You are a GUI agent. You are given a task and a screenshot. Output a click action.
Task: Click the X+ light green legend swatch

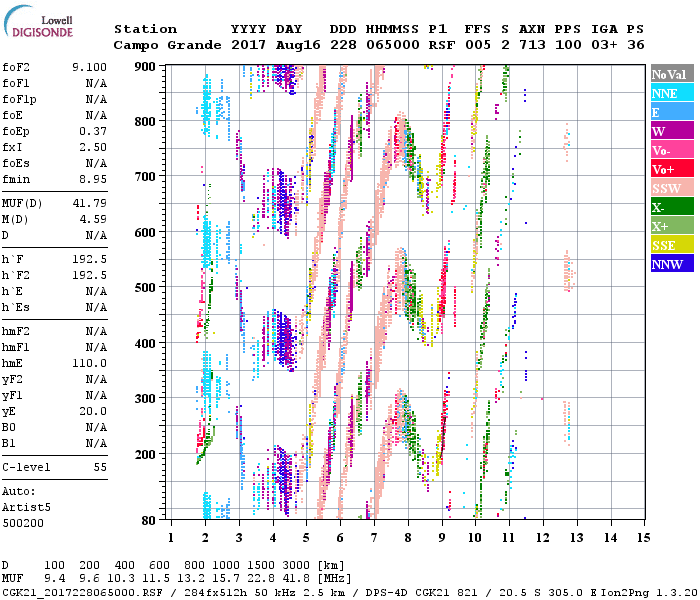pyautogui.click(x=669, y=226)
